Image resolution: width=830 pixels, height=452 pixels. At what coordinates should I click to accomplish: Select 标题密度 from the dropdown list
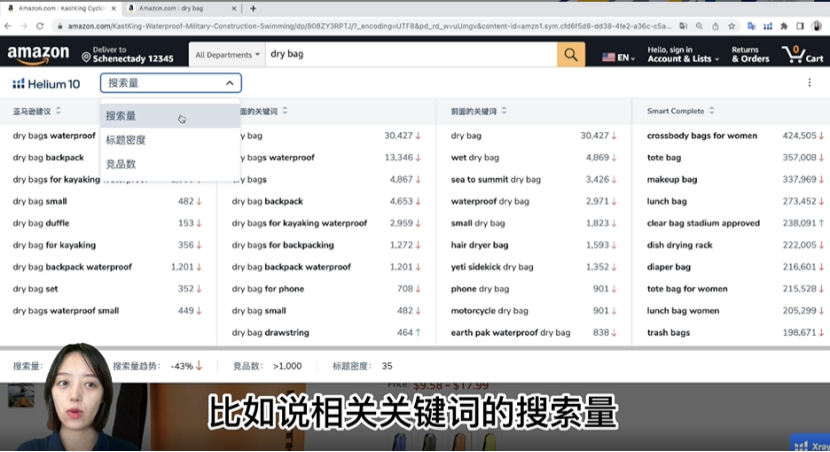(x=126, y=140)
